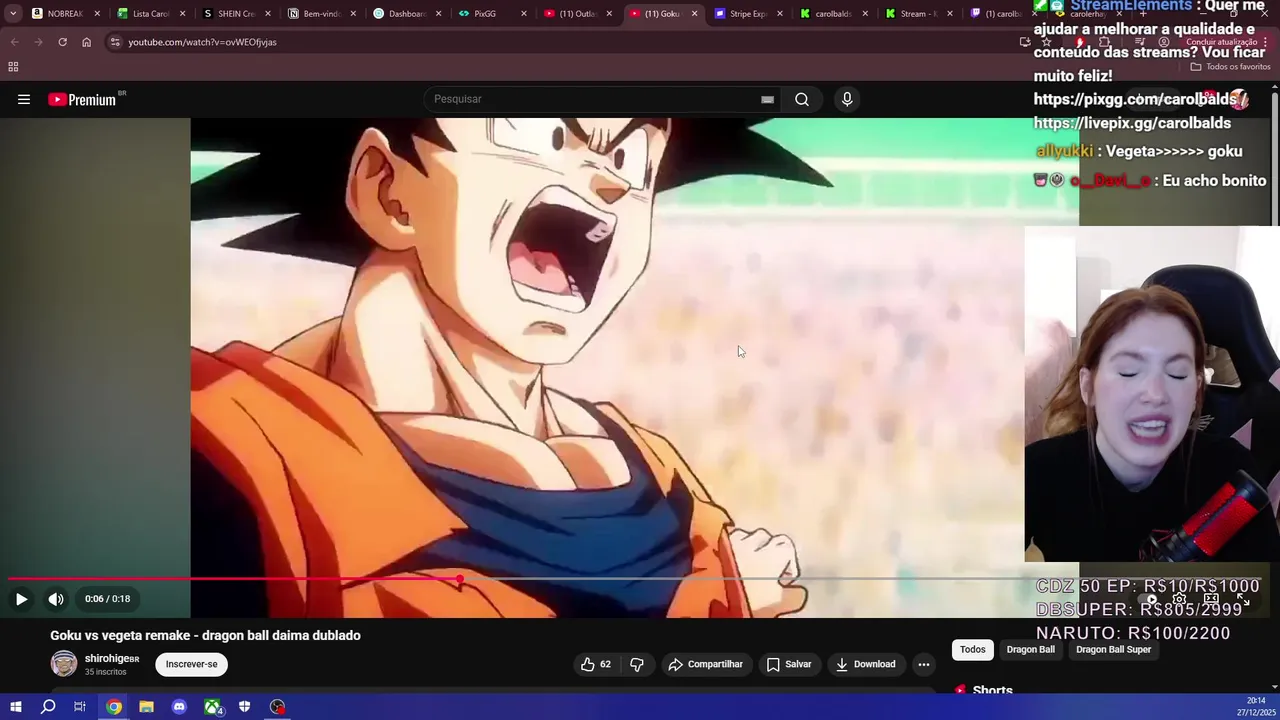Start voice search with the microphone icon
The width and height of the screenshot is (1280, 720).
coord(847,99)
